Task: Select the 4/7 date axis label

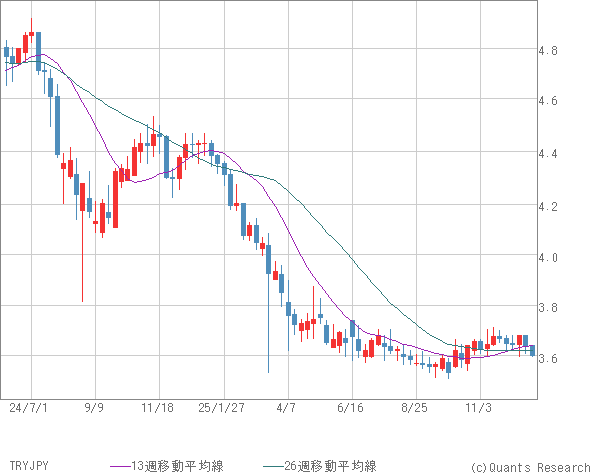Action: tap(287, 408)
